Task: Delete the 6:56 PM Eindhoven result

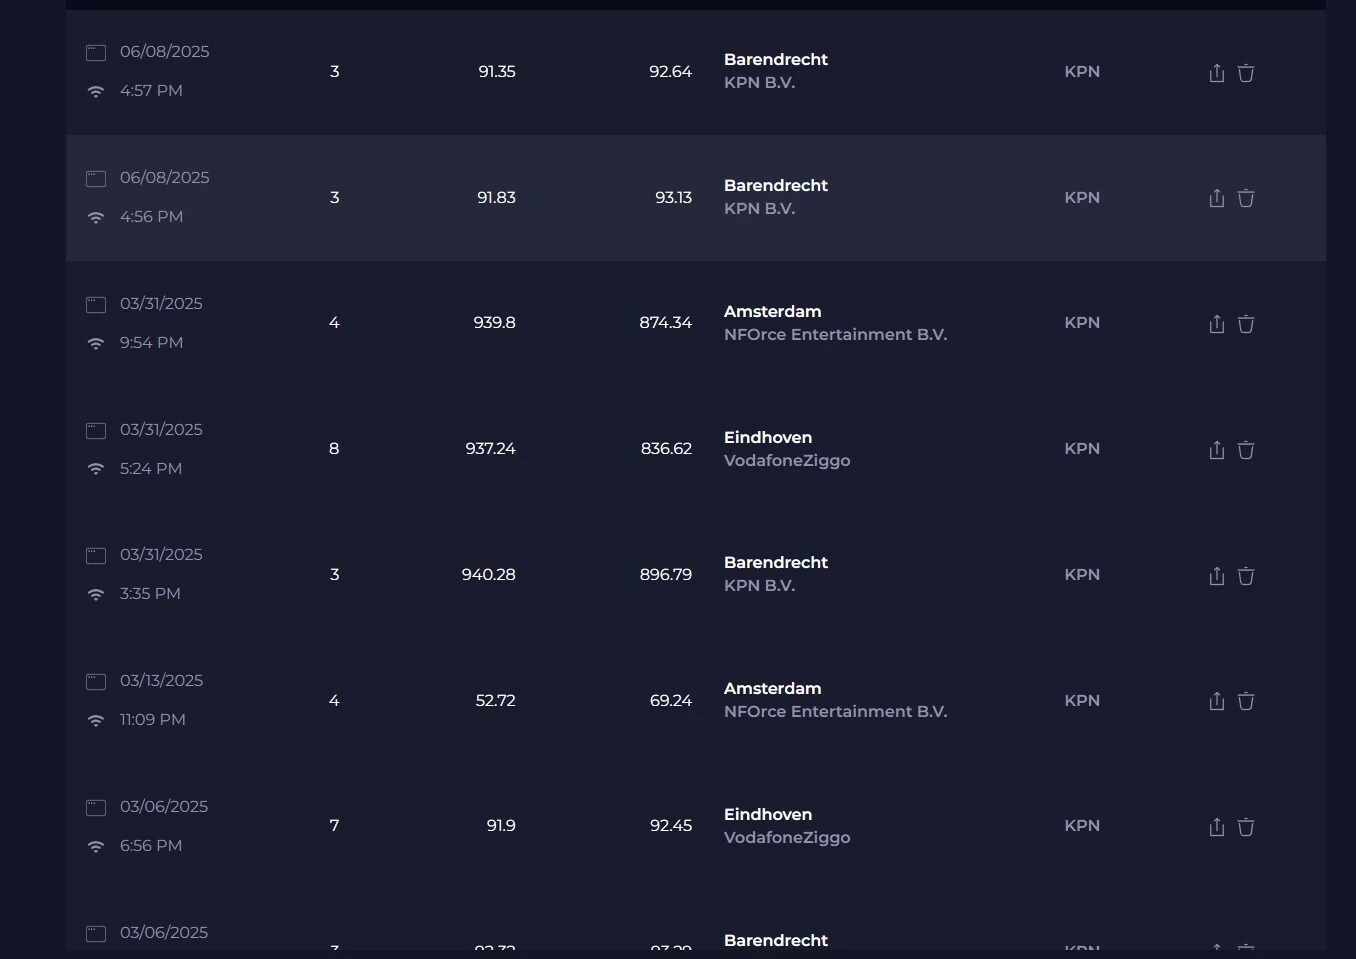Action: tap(1246, 826)
